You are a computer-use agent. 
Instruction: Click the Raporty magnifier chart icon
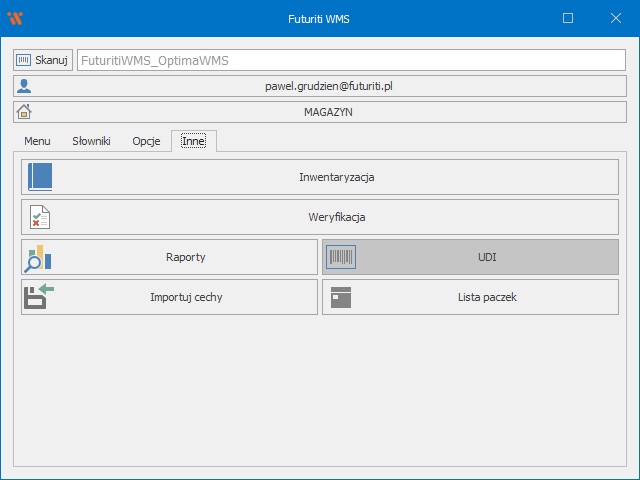click(39, 257)
